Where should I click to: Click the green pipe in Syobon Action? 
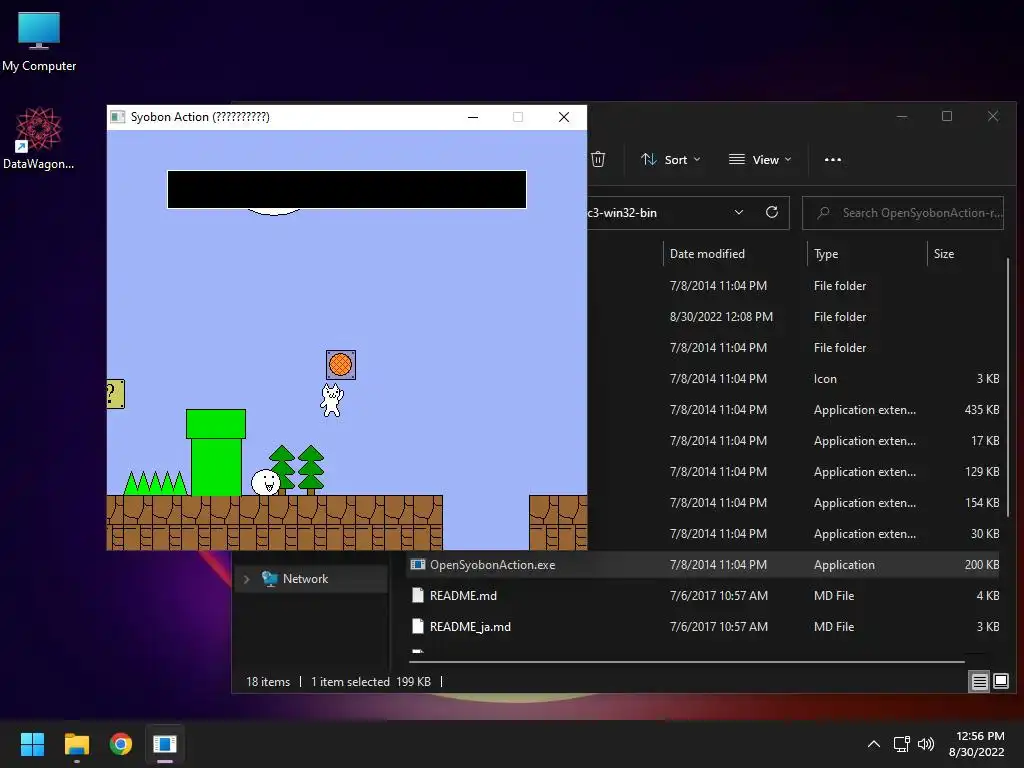pyautogui.click(x=216, y=453)
